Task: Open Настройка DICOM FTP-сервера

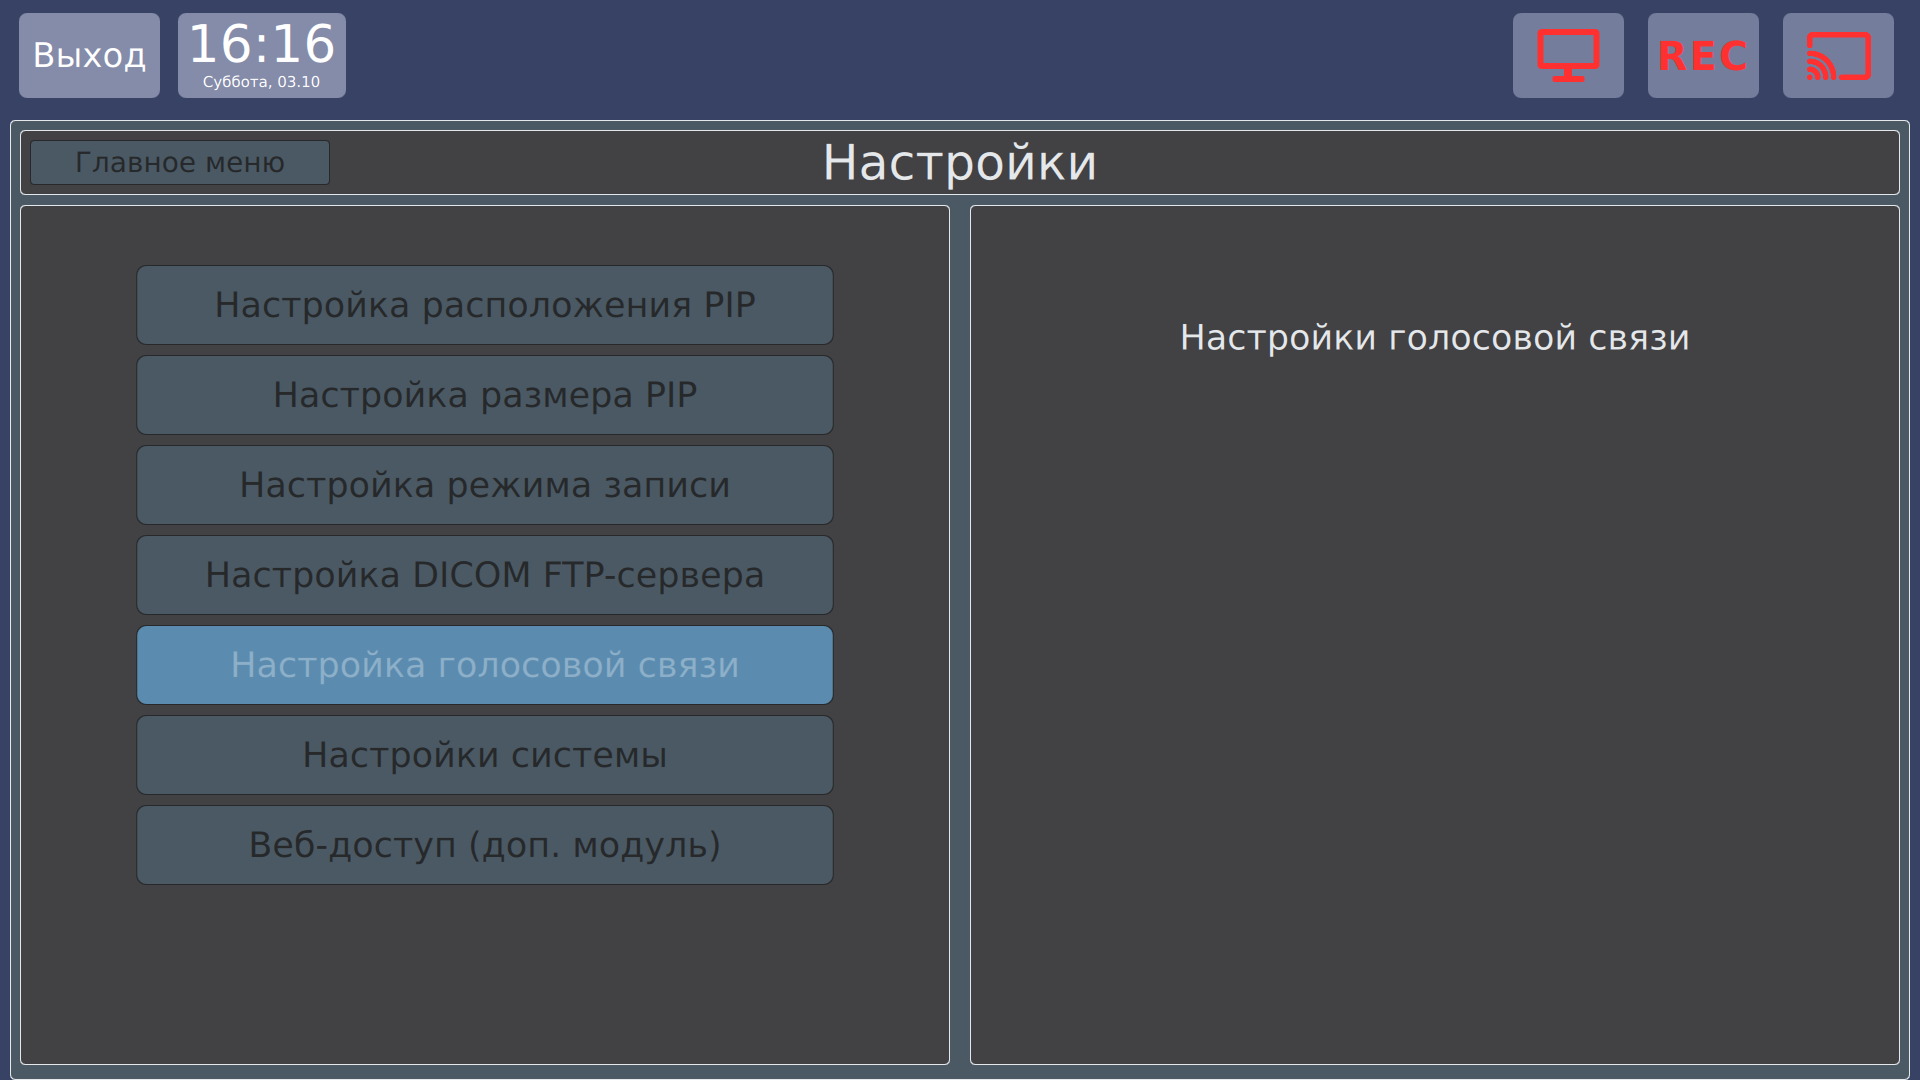Action: click(485, 575)
